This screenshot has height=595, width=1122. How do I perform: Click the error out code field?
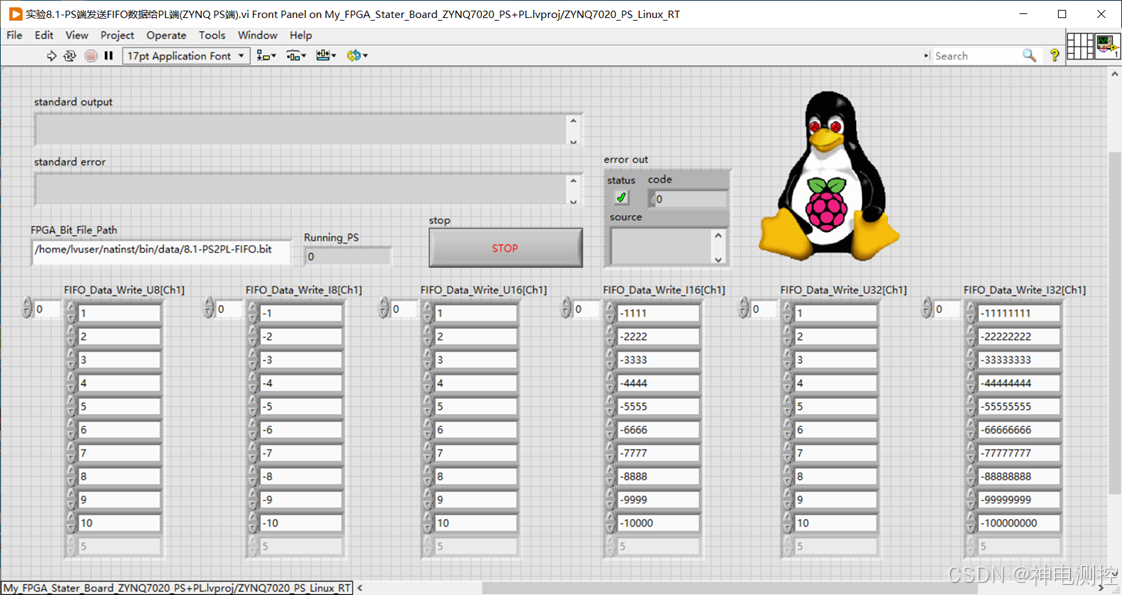coord(688,199)
